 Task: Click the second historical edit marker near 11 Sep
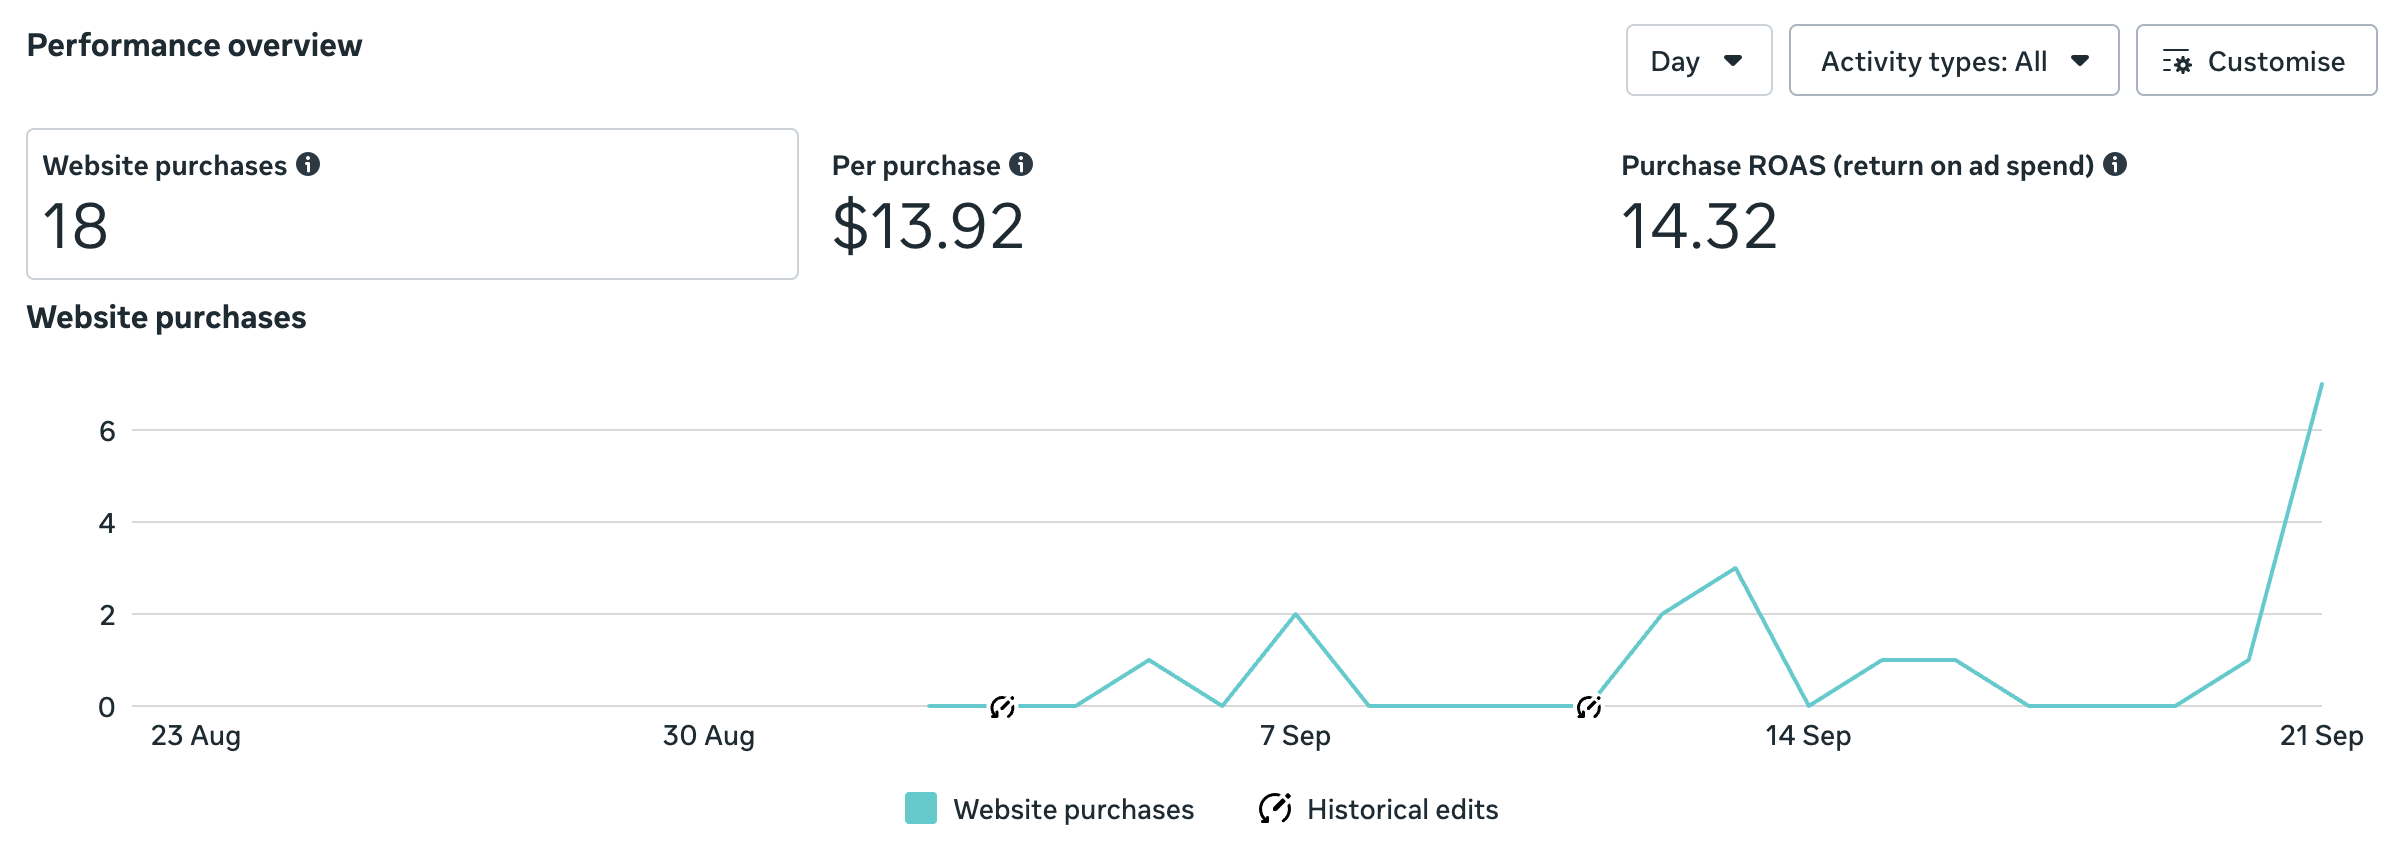tap(1588, 707)
